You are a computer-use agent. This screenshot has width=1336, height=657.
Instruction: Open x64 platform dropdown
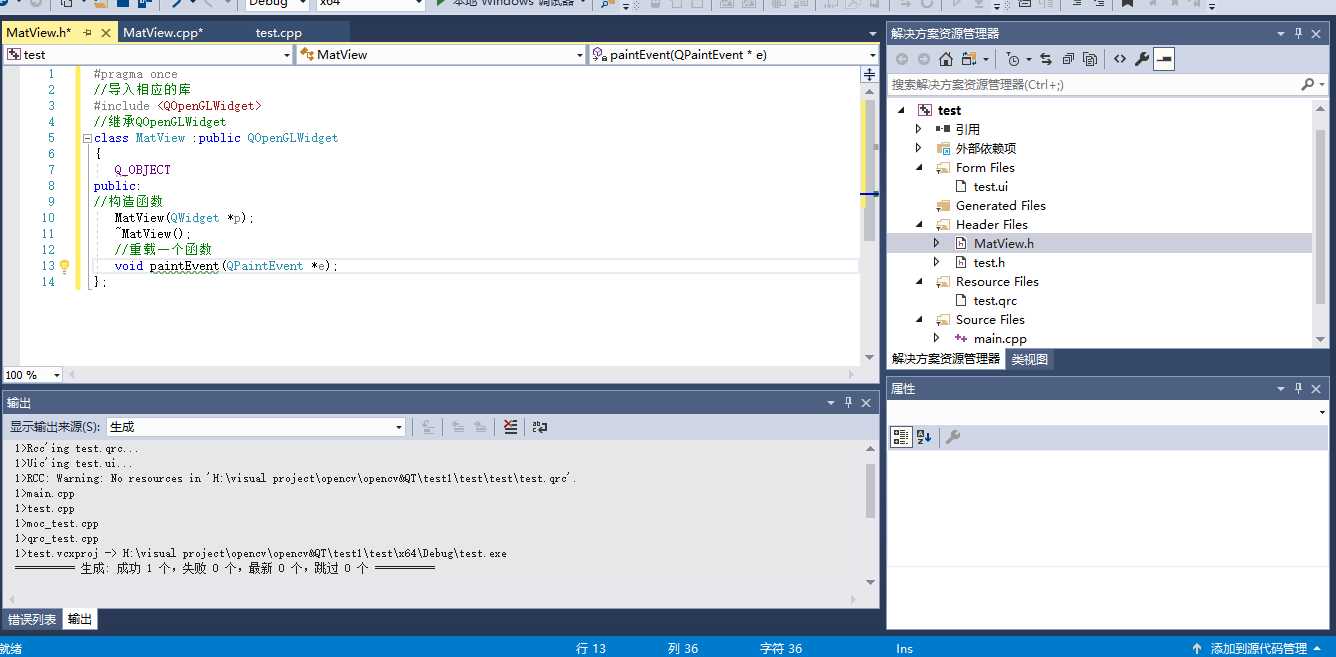click(x=419, y=4)
